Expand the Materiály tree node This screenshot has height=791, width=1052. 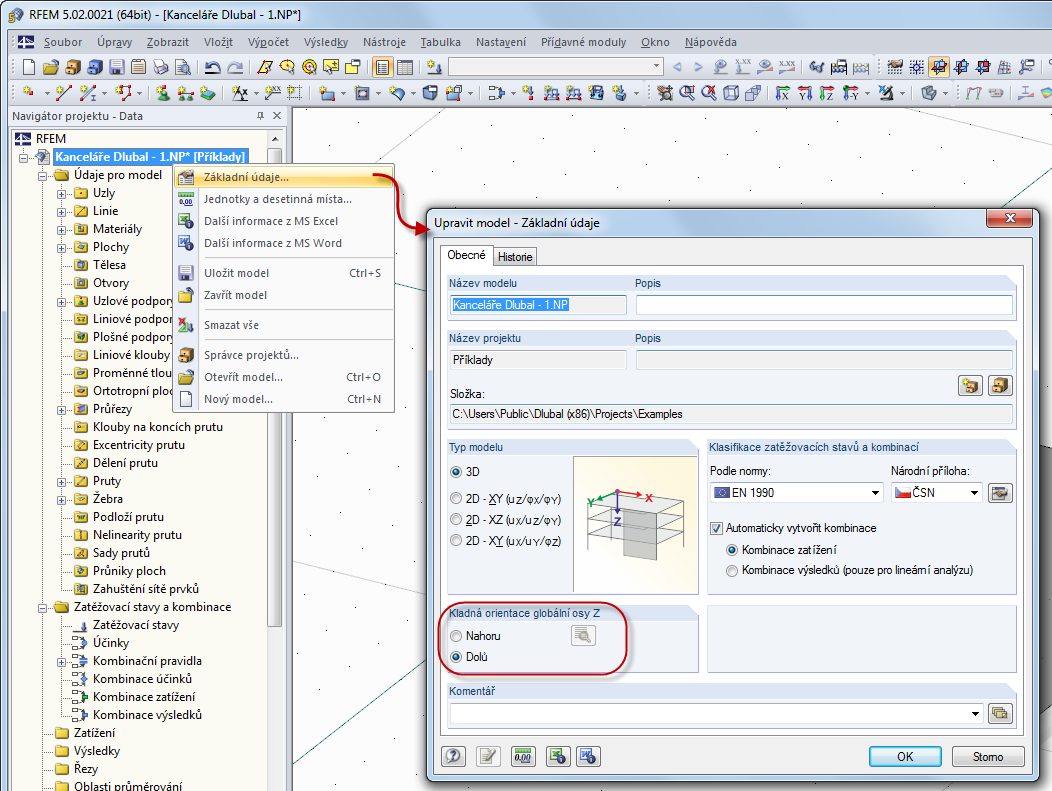pyautogui.click(x=61, y=230)
